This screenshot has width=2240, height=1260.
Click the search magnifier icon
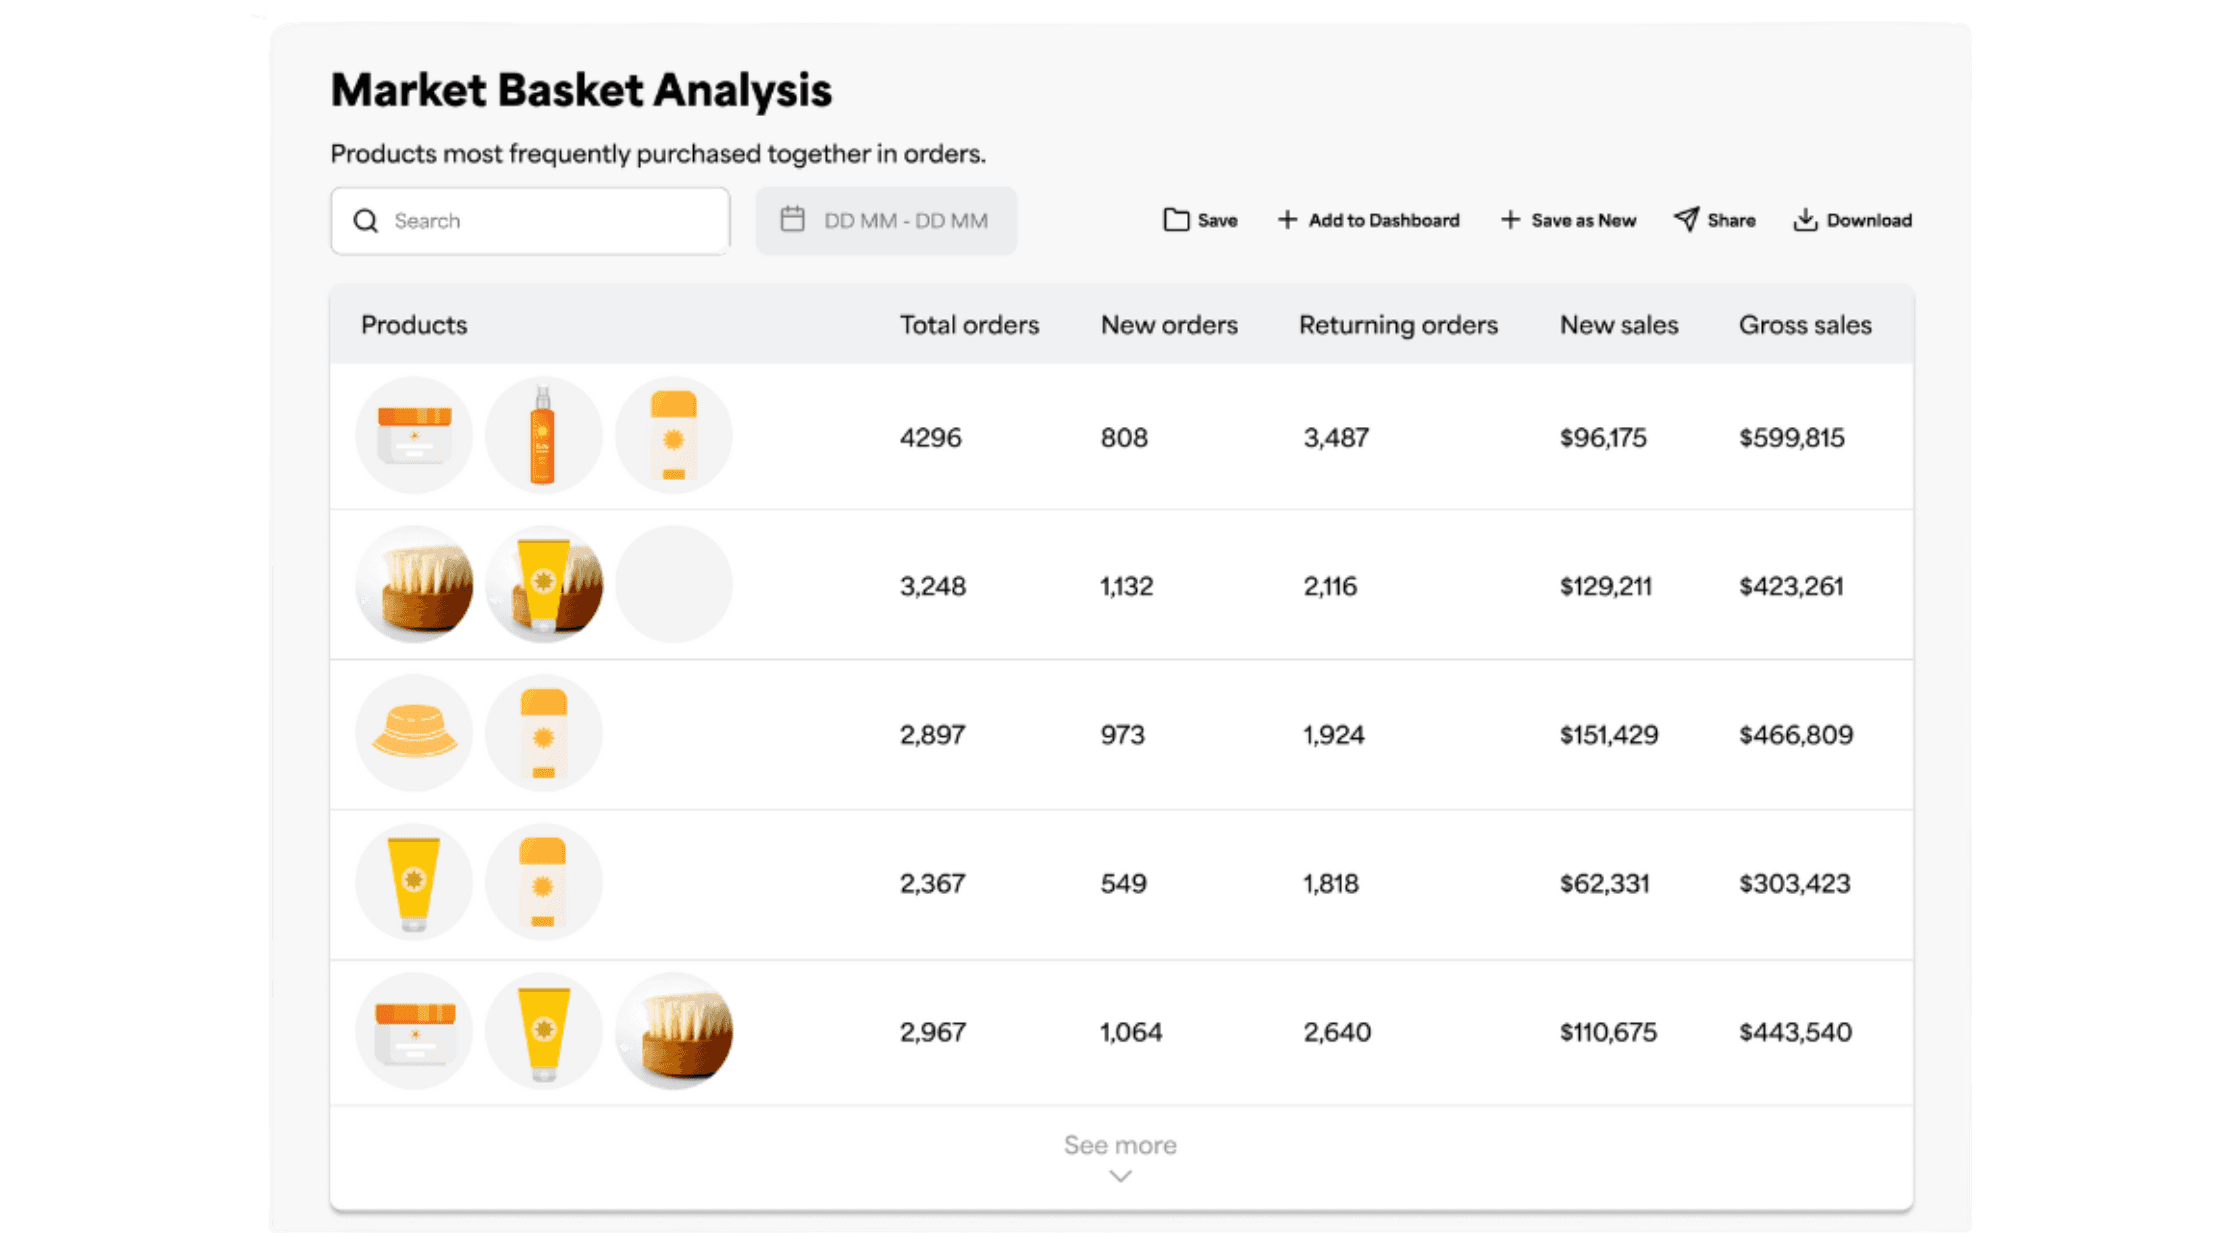366,221
